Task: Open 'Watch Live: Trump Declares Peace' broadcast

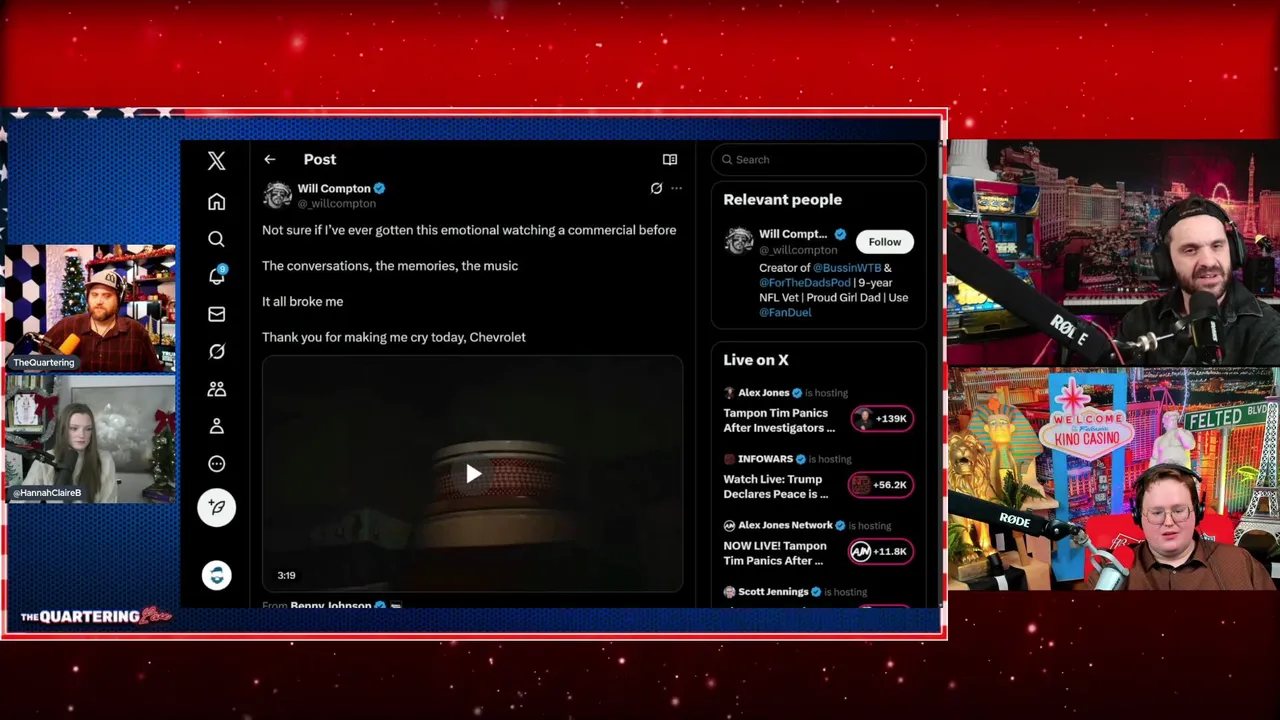Action: click(x=776, y=486)
